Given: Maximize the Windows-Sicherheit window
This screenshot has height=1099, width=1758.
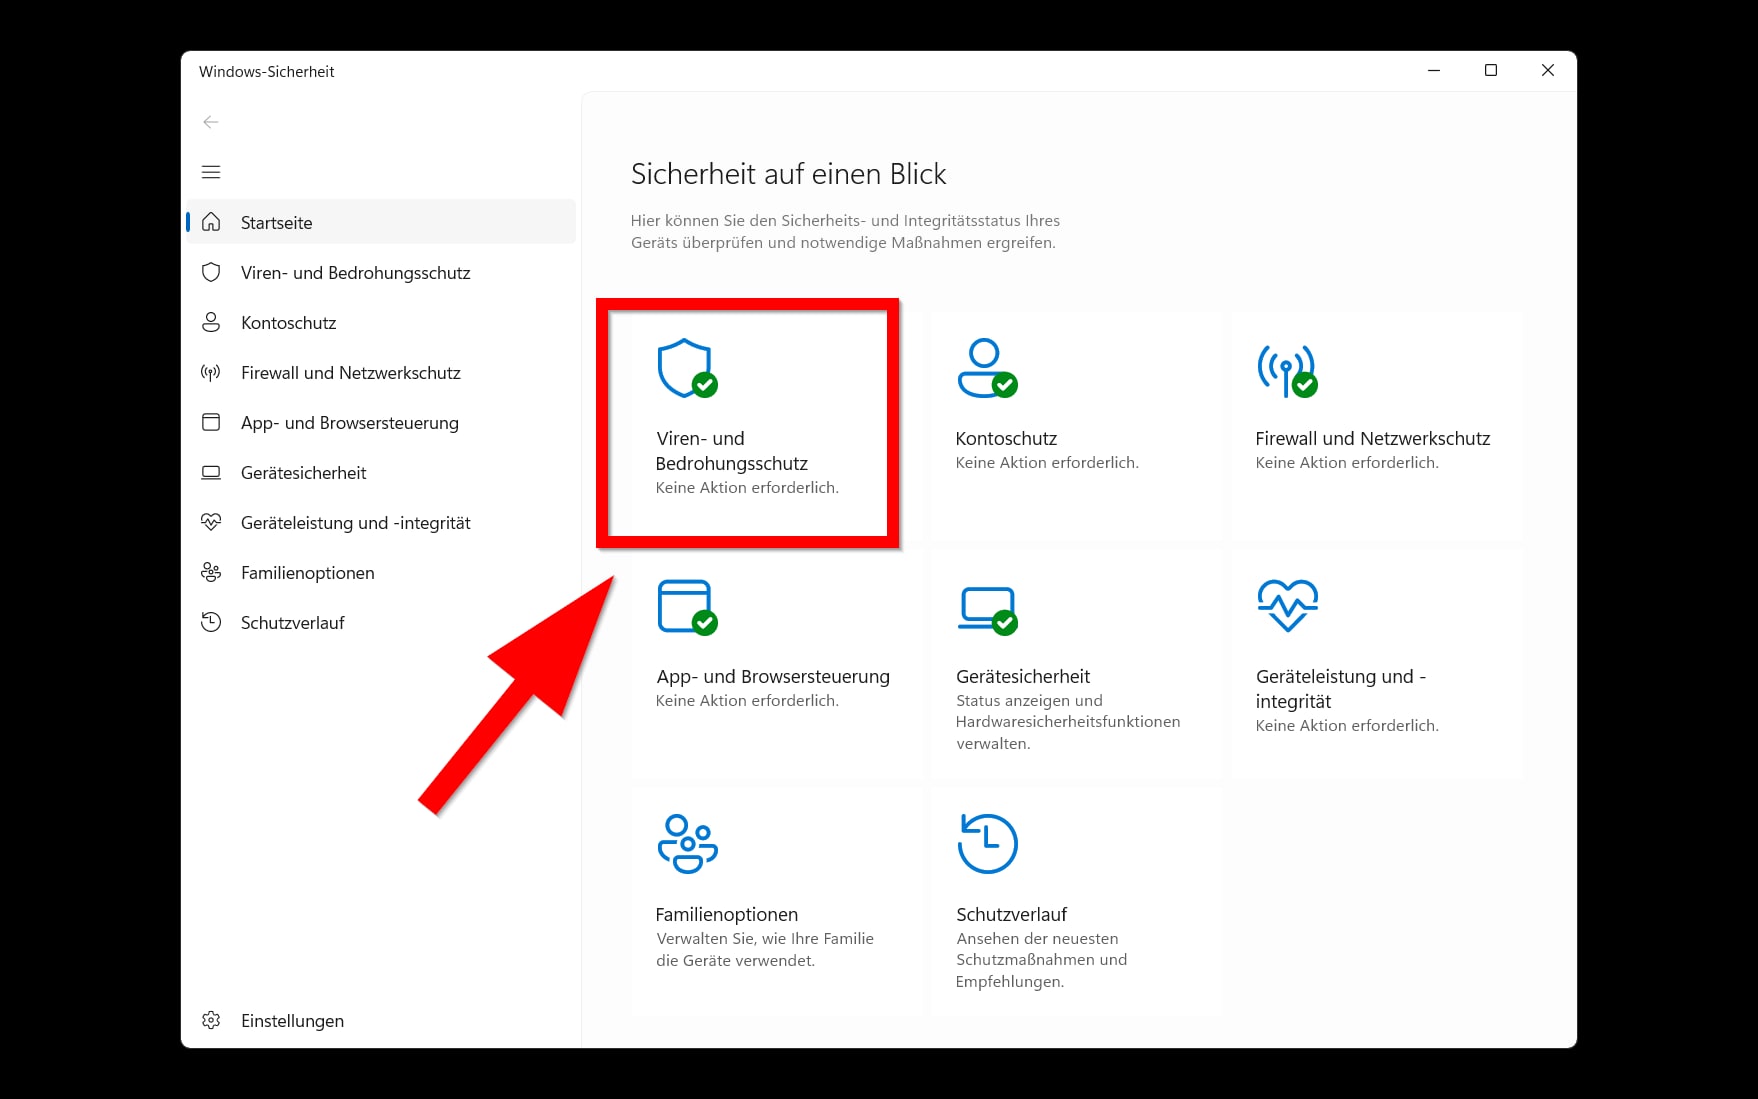Looking at the screenshot, I should (1491, 70).
